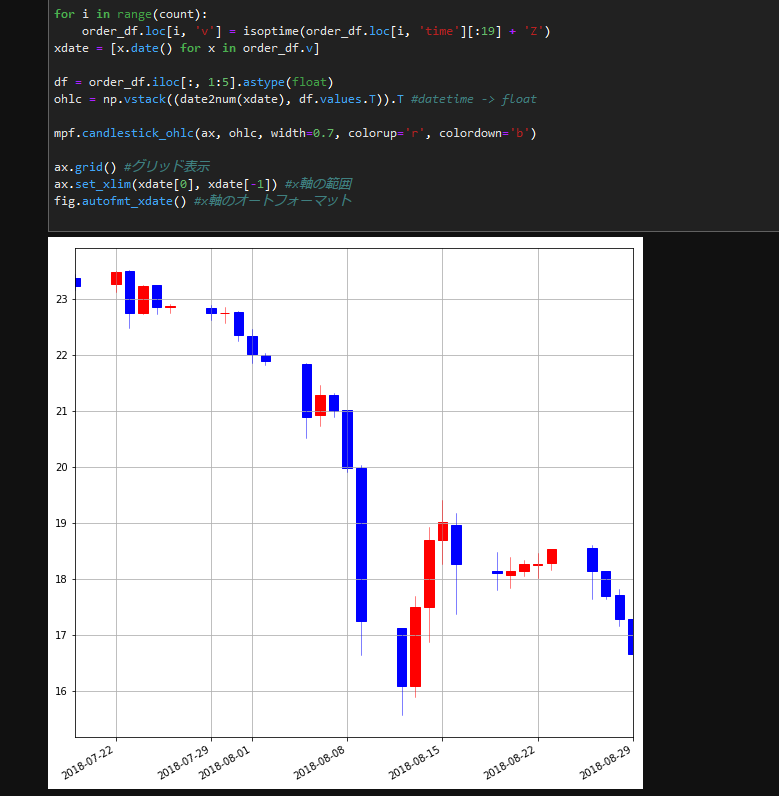
Task: Click the mpf.candlestick_ohlc code line
Action: (x=295, y=133)
